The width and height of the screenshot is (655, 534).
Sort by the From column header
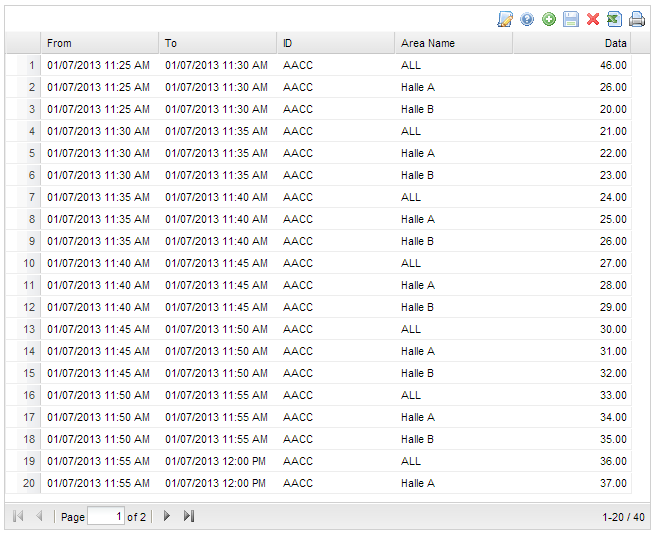coord(100,43)
